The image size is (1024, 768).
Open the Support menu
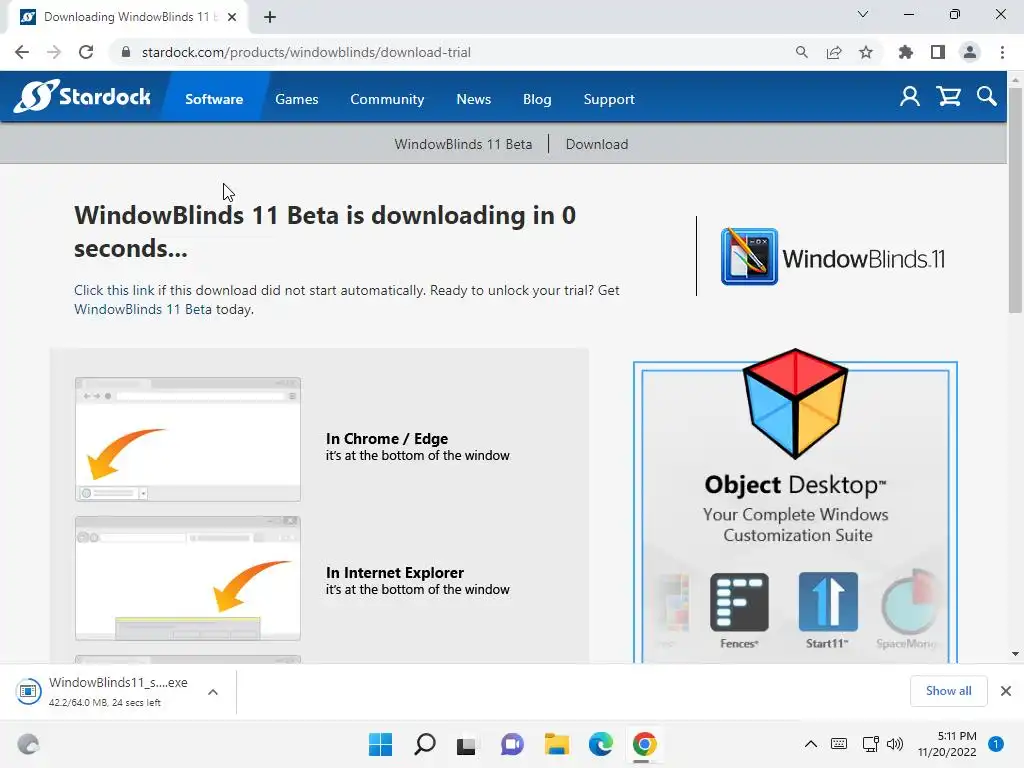(609, 99)
